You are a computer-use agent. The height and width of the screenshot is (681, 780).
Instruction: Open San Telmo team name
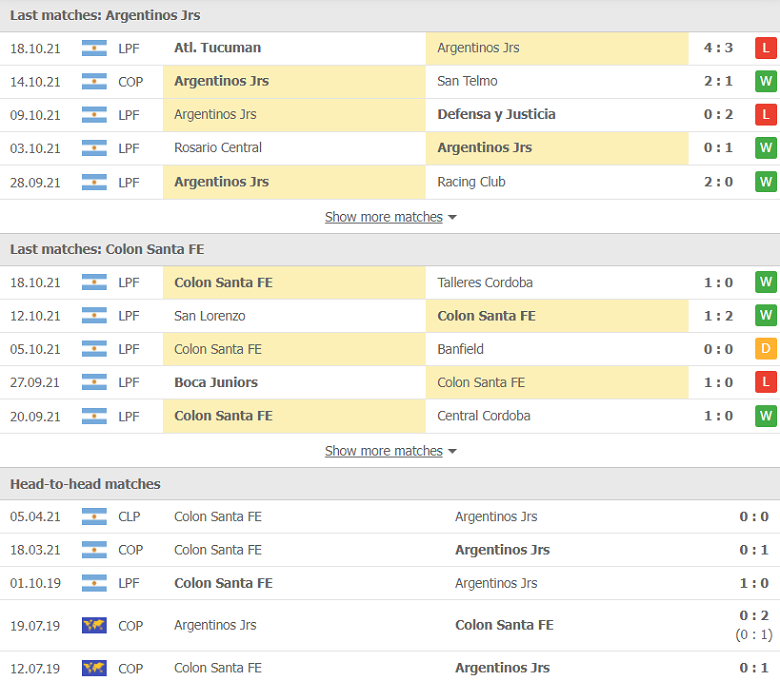pyautogui.click(x=467, y=81)
